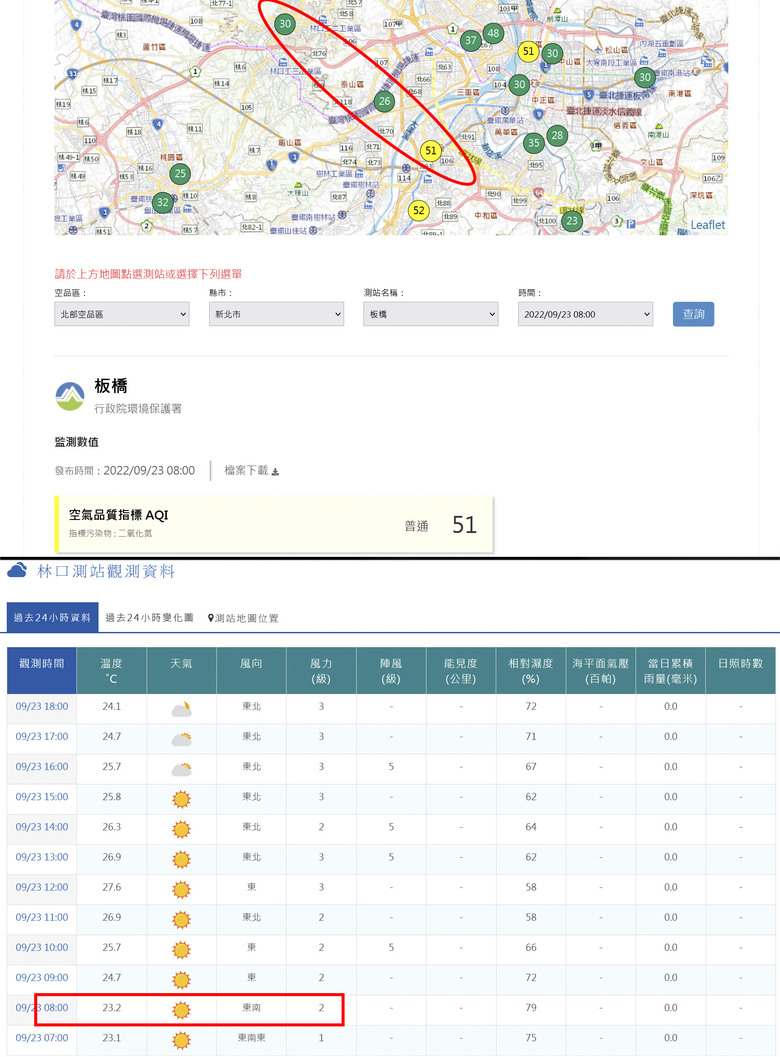This screenshot has height=1057, width=780.
Task: Open the Leaflet attribution link on the map
Action: pos(708,225)
